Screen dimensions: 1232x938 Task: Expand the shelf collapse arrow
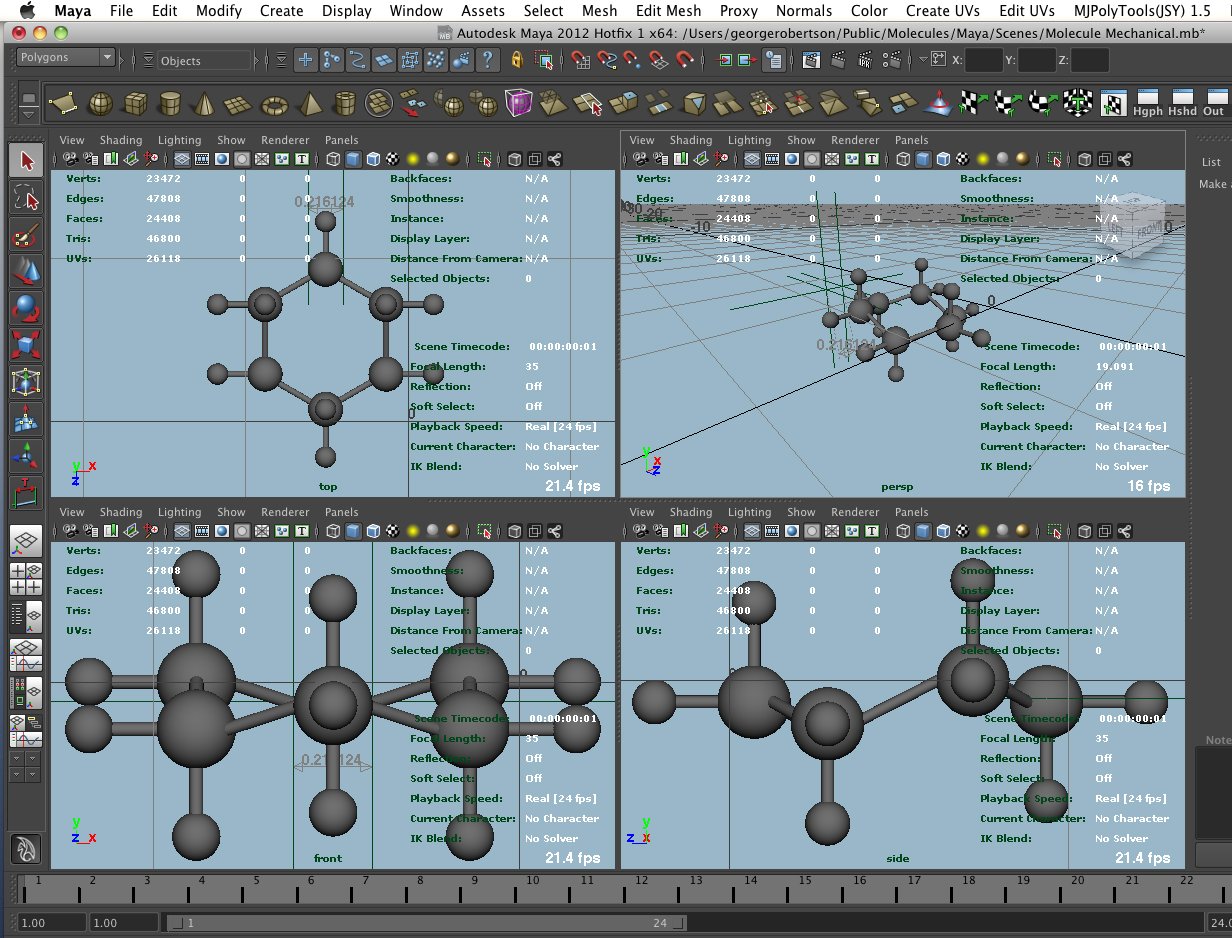tap(28, 112)
